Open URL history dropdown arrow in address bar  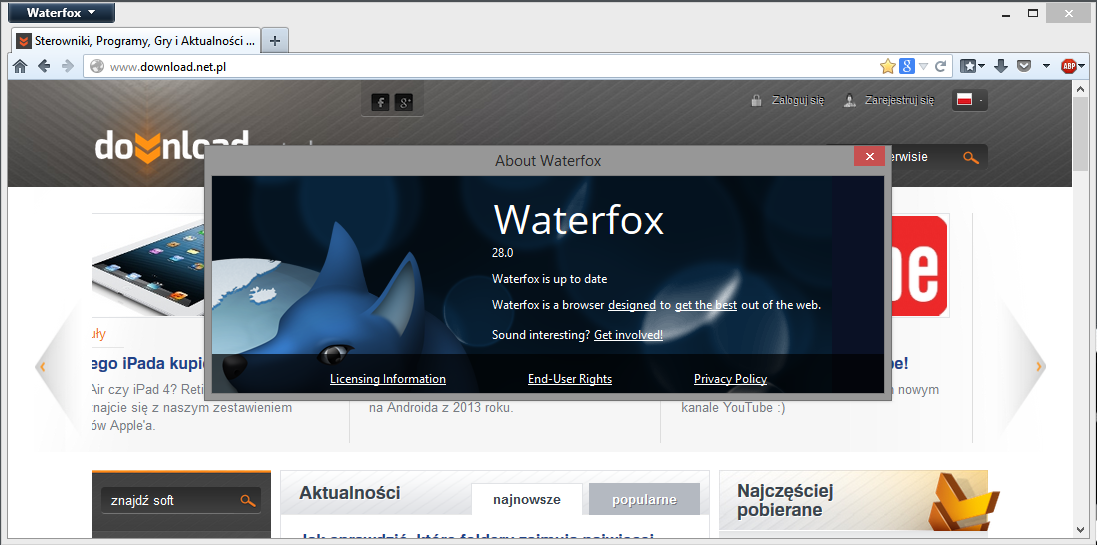point(923,66)
